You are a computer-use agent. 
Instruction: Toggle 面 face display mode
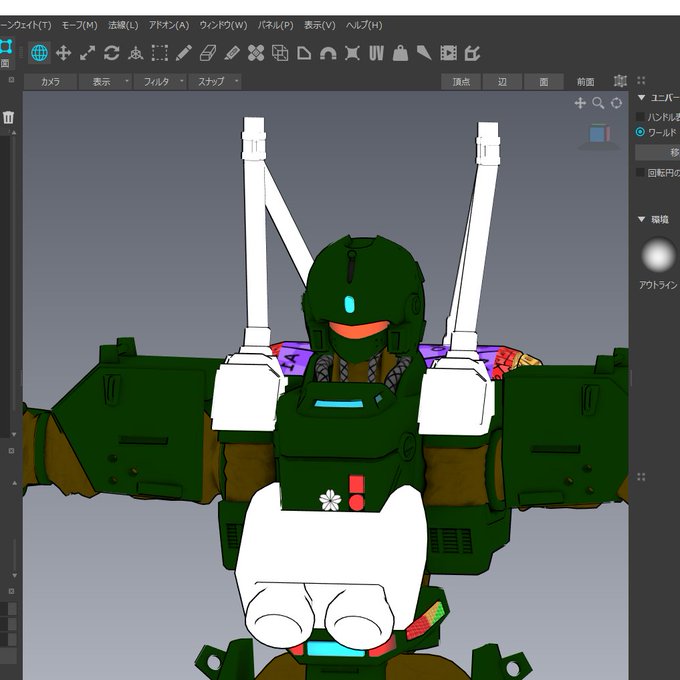tap(544, 82)
